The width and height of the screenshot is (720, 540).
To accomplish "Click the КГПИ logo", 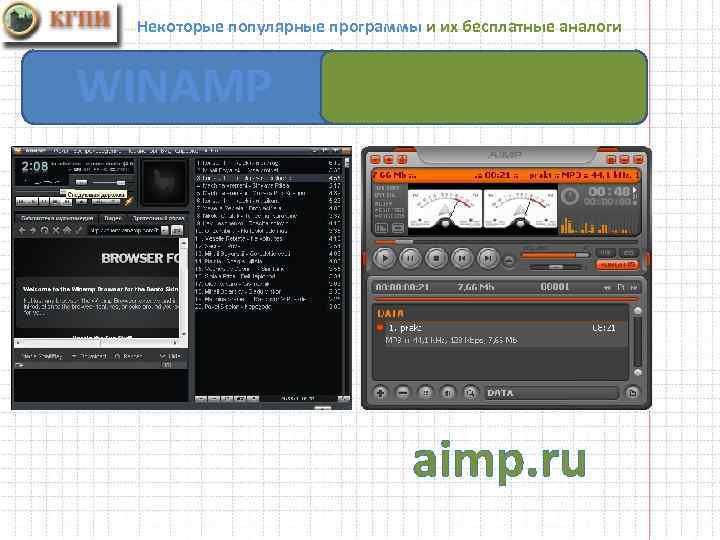I will (x=60, y=22).
